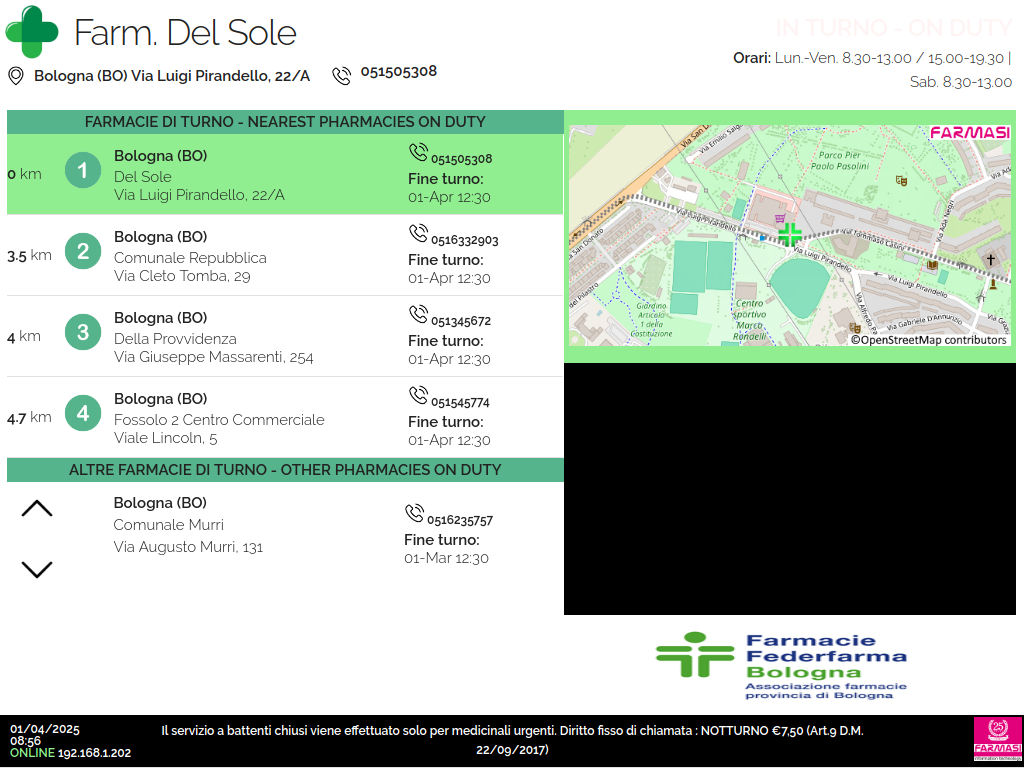Select the Farmacie di Turno section header
This screenshot has width=1024, height=768.
click(x=285, y=122)
